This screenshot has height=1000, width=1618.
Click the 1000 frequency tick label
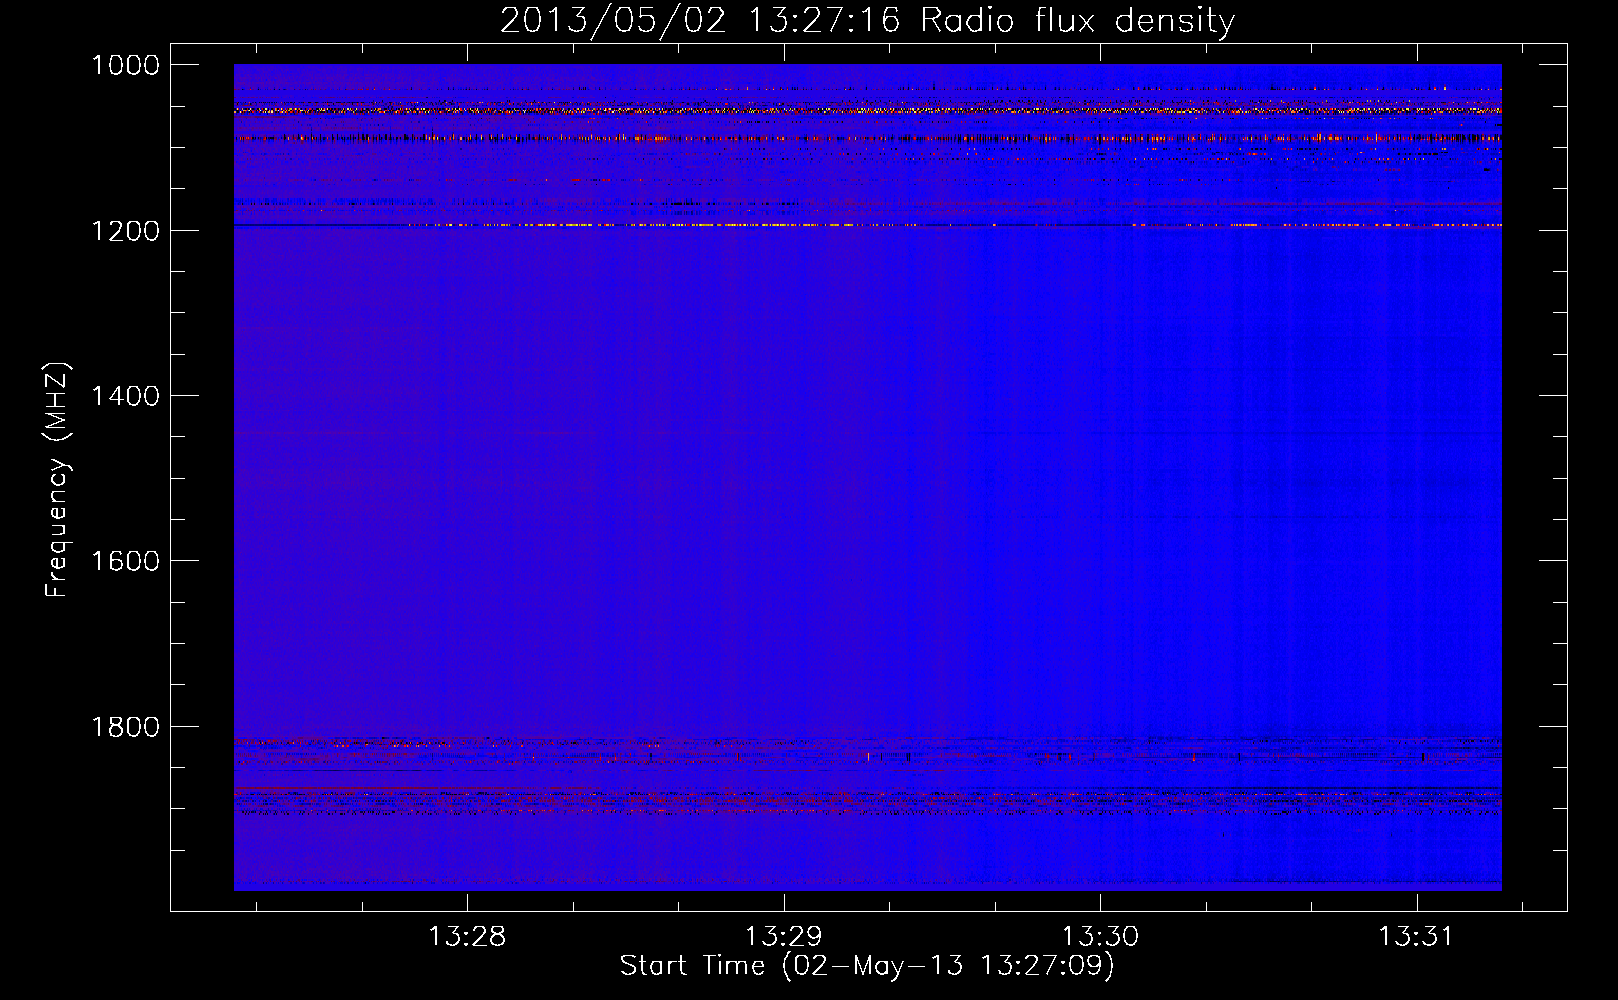(x=125, y=65)
